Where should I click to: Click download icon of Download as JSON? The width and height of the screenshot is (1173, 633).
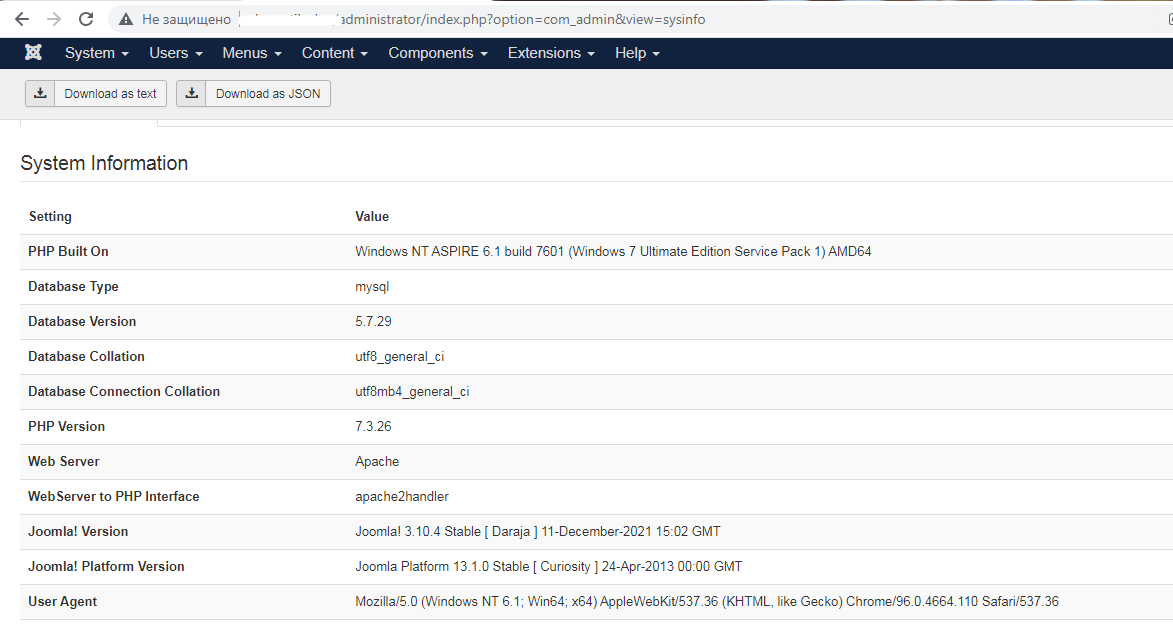(x=192, y=94)
